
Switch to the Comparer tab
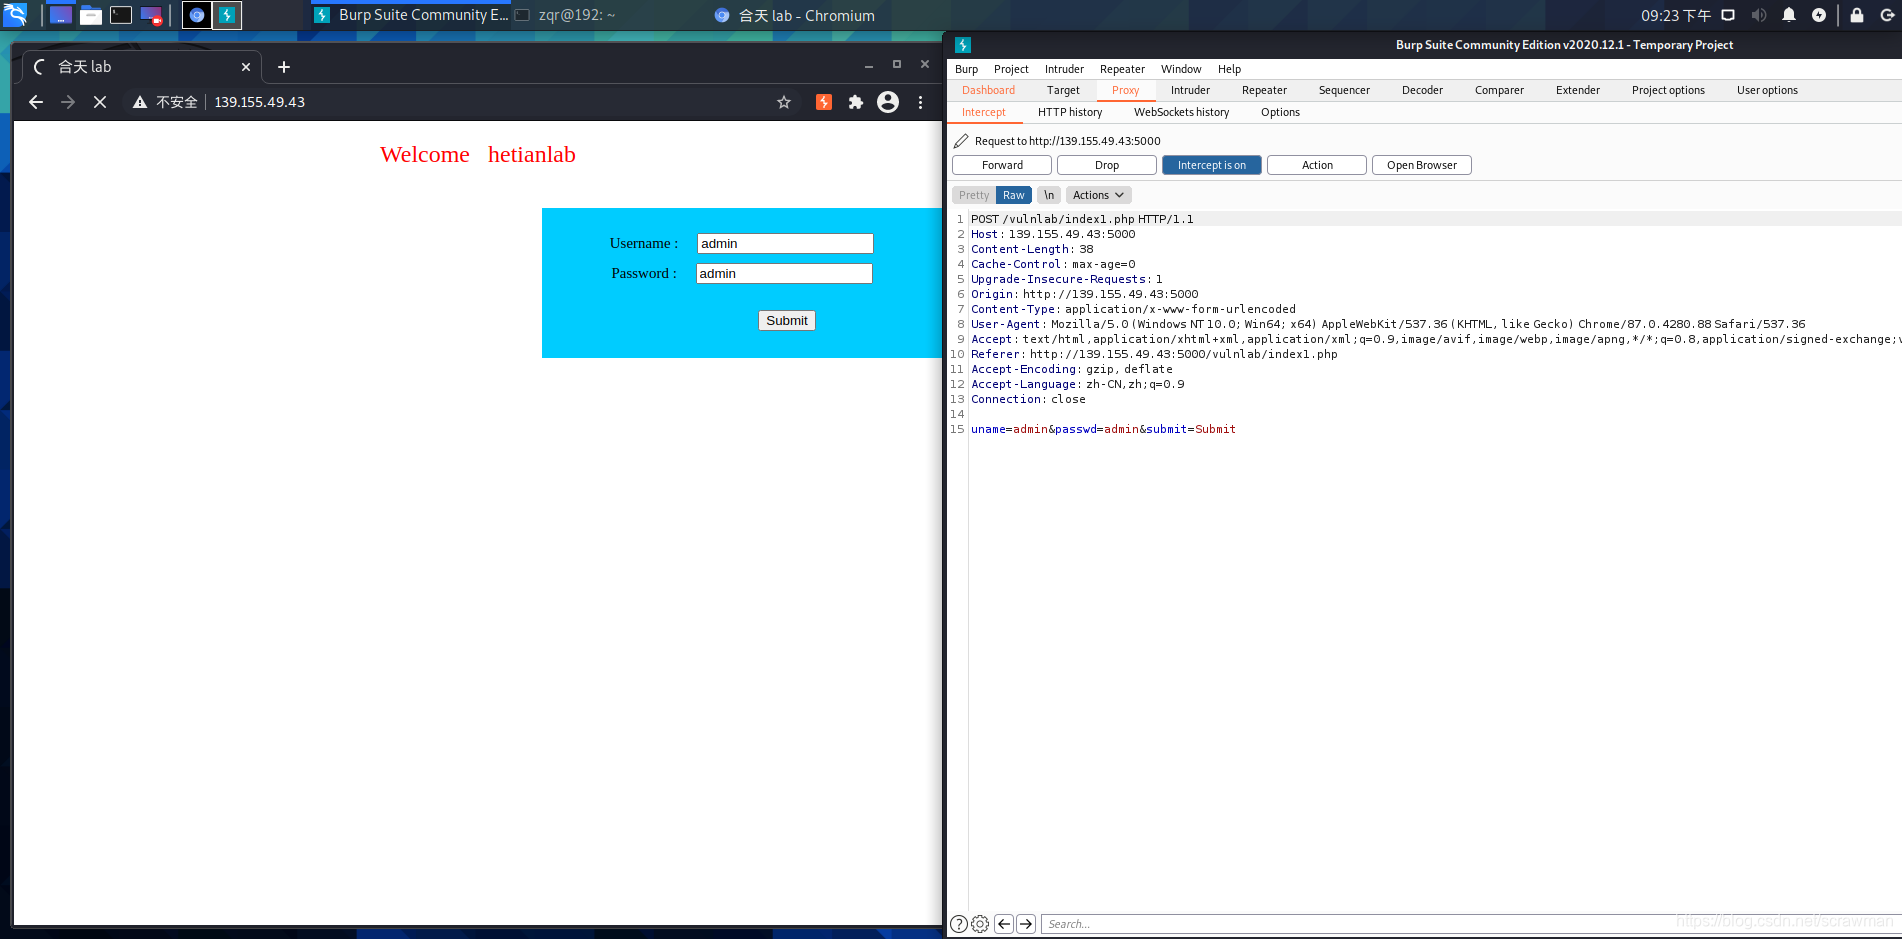[x=1499, y=90]
